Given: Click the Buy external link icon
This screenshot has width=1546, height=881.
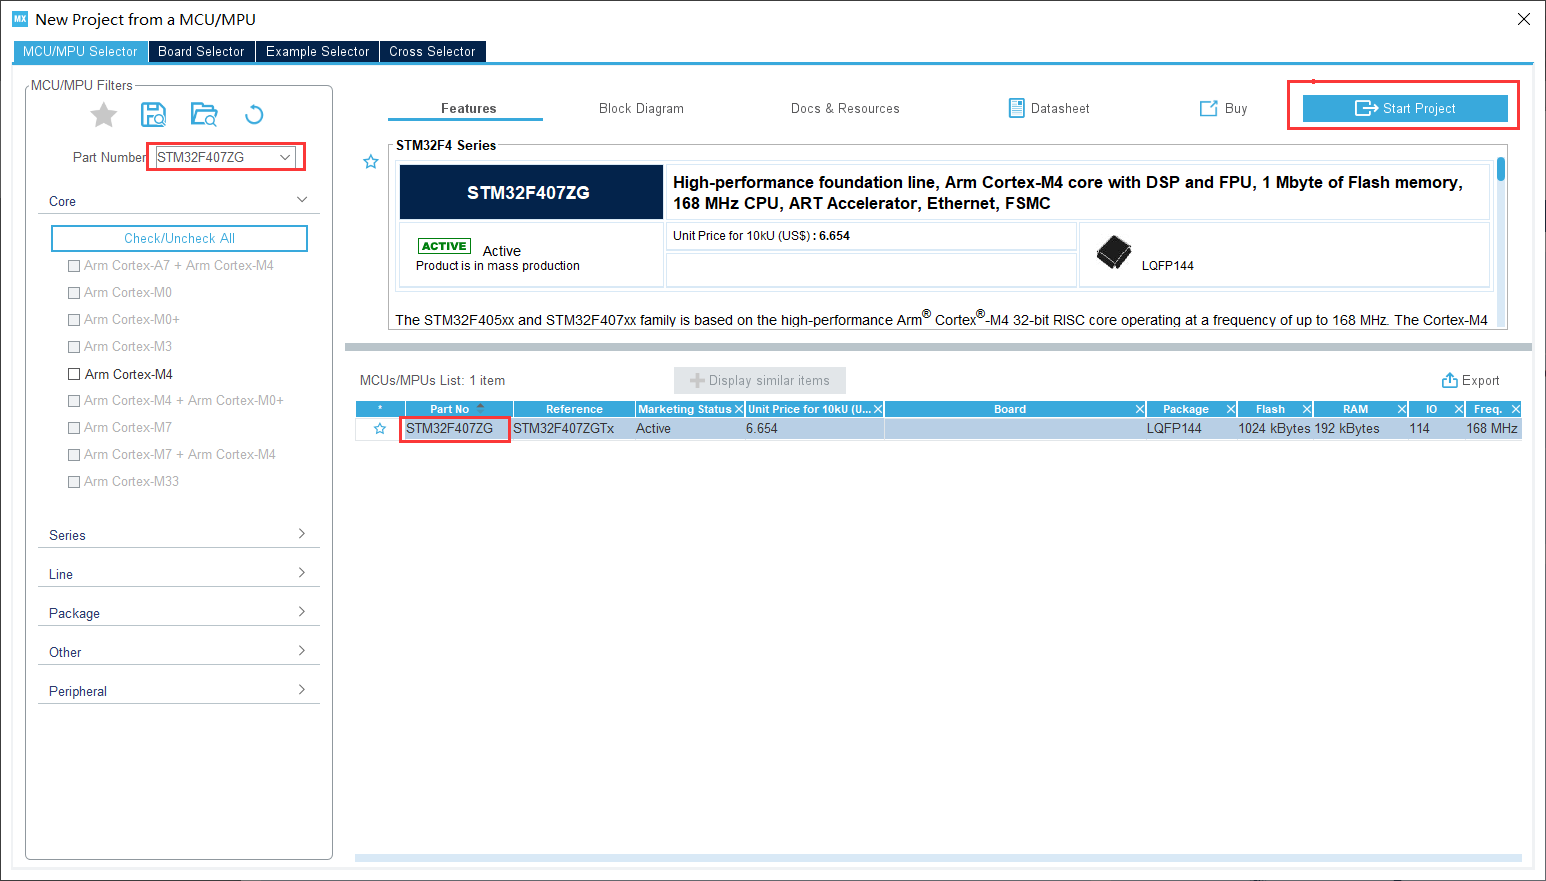Looking at the screenshot, I should point(1209,108).
